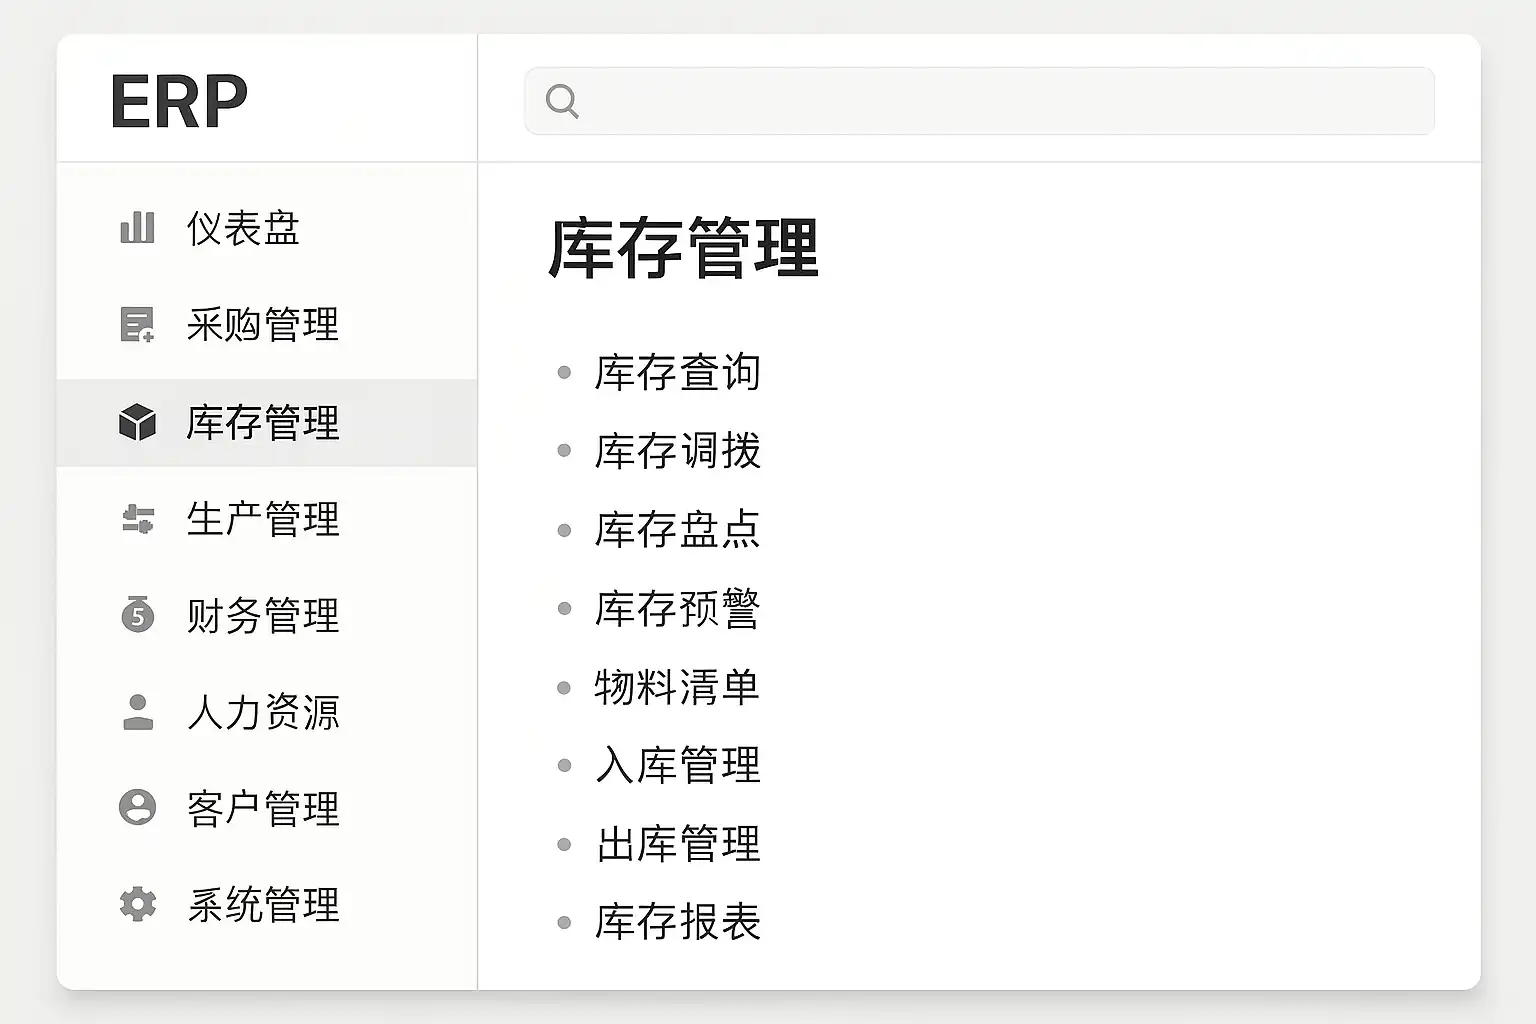This screenshot has height=1024, width=1536.
Task: Open the 库存查询 link
Action: [x=677, y=373]
